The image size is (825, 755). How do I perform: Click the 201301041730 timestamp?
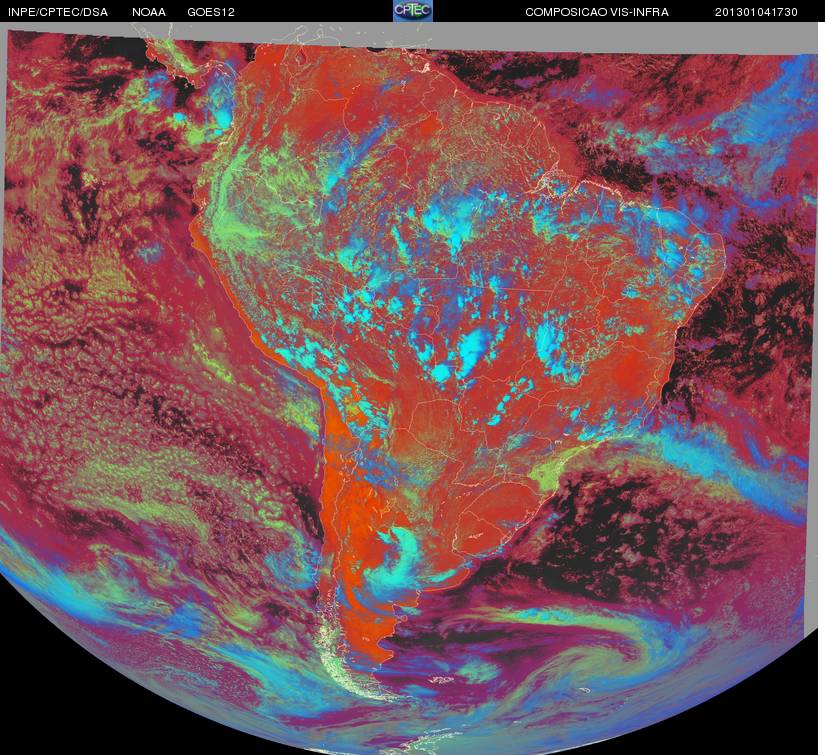756,12
